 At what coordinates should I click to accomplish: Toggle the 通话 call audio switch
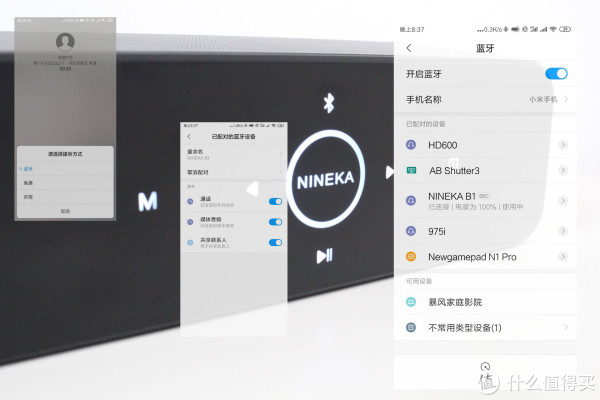(x=276, y=201)
